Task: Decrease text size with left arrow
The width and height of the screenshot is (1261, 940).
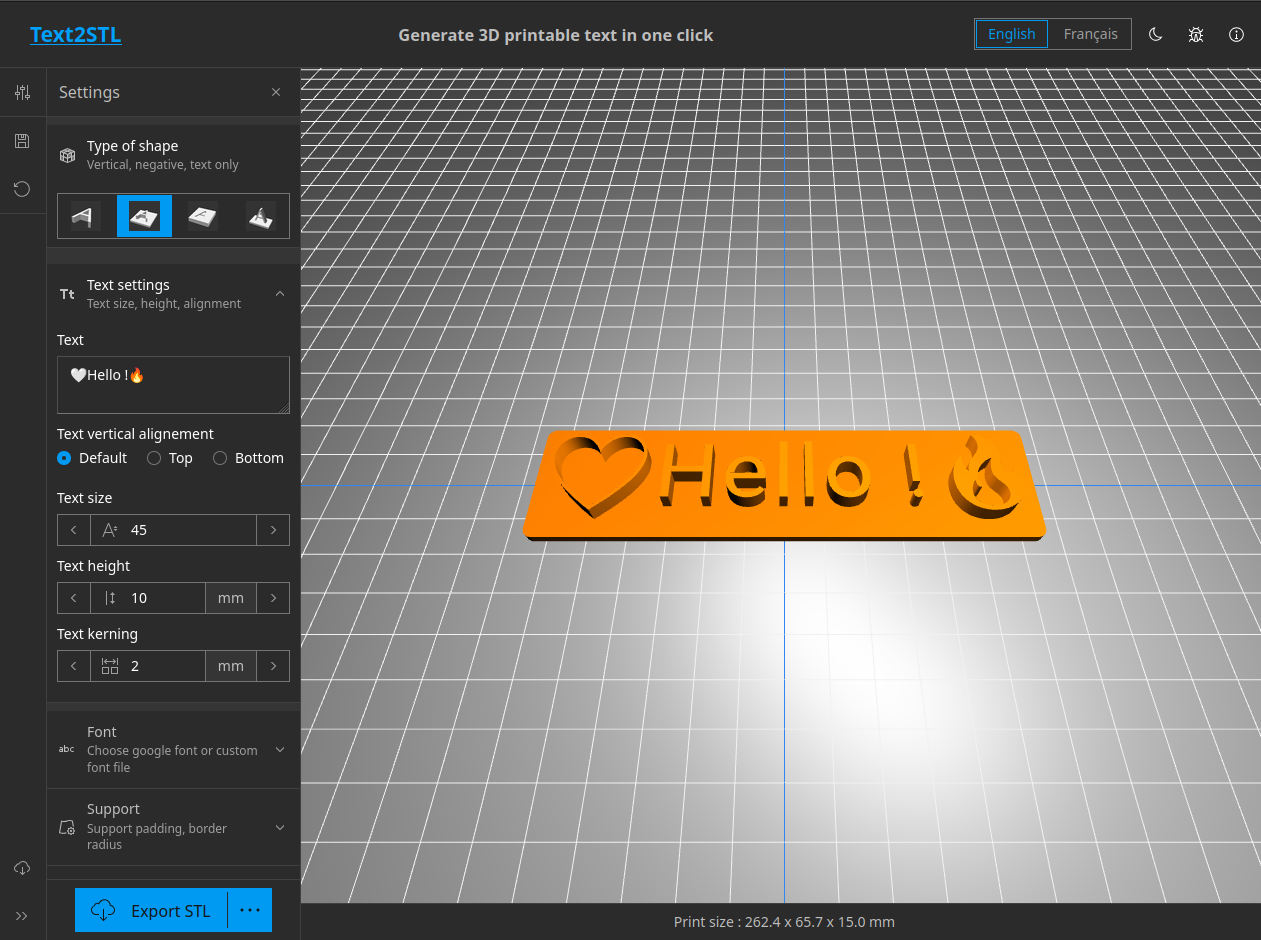Action: [74, 530]
